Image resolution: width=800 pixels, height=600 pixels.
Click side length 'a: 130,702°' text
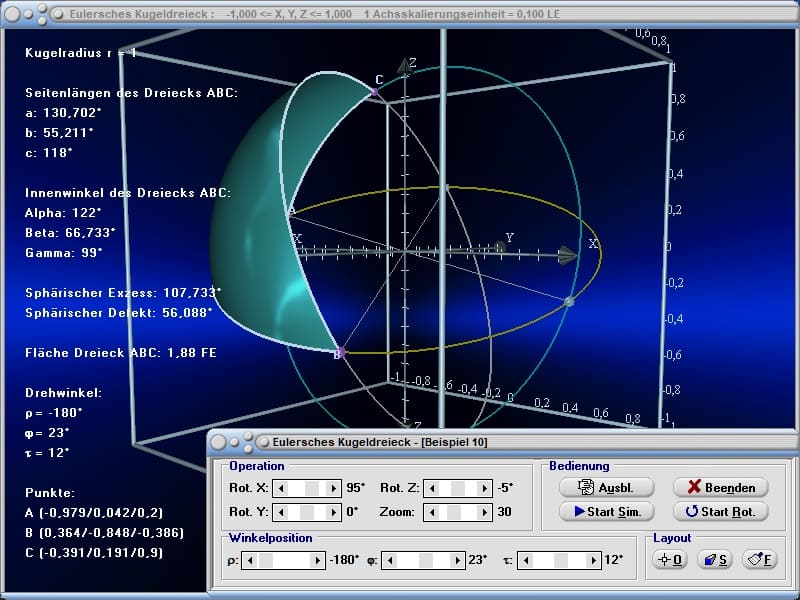[64, 113]
